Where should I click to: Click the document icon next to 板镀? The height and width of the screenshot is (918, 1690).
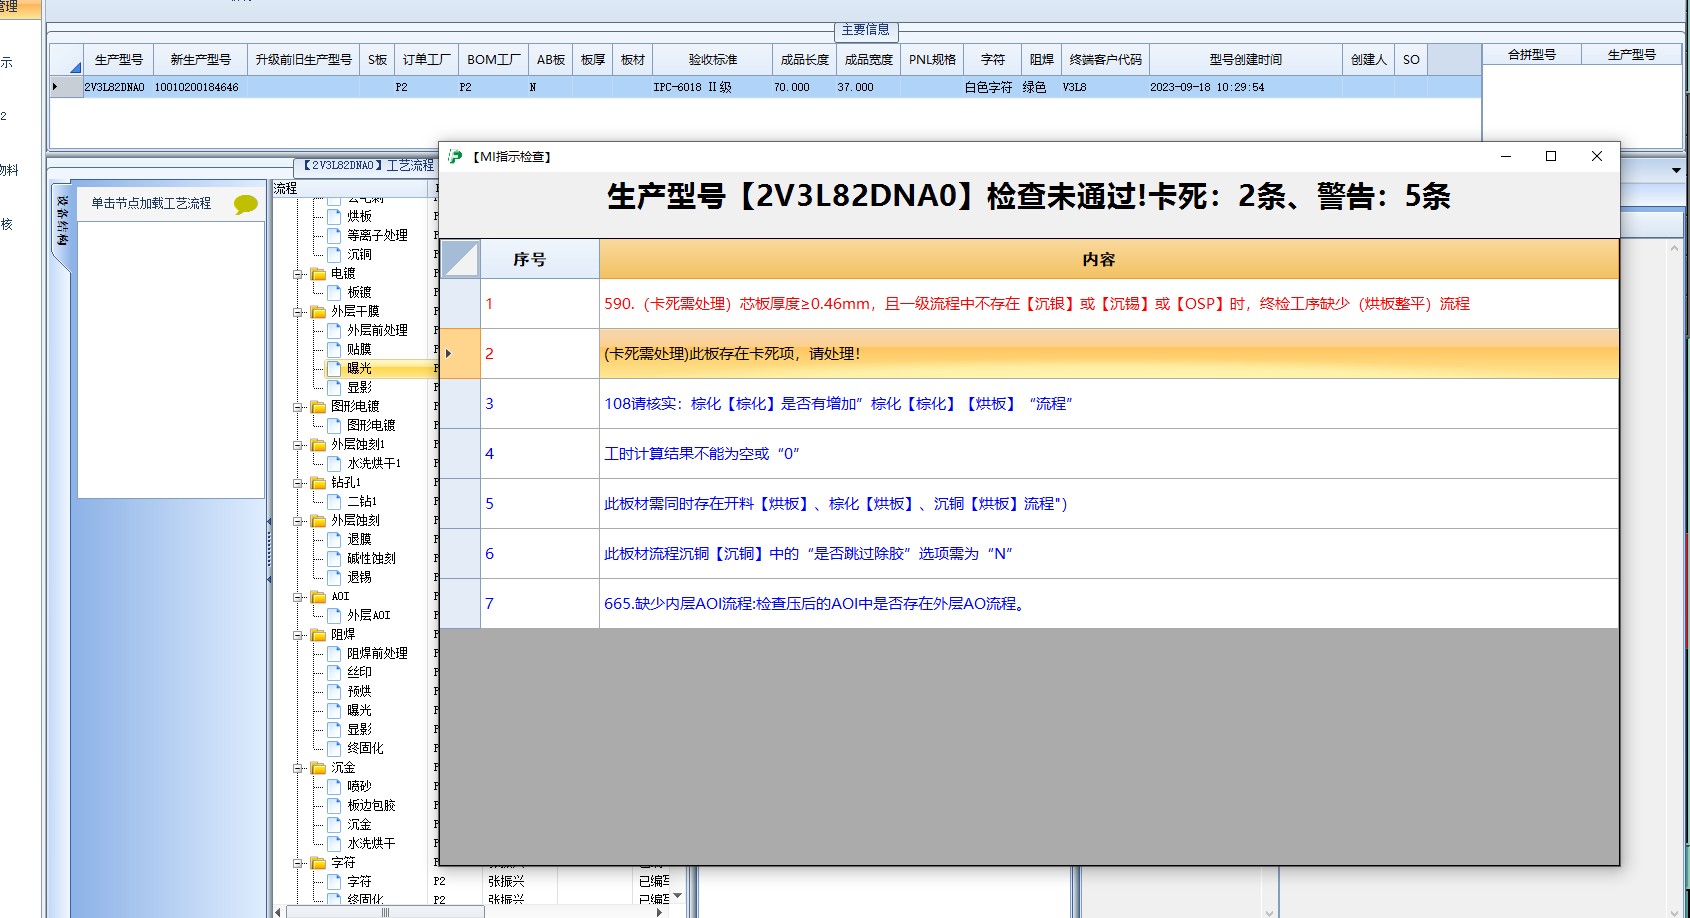(x=334, y=292)
